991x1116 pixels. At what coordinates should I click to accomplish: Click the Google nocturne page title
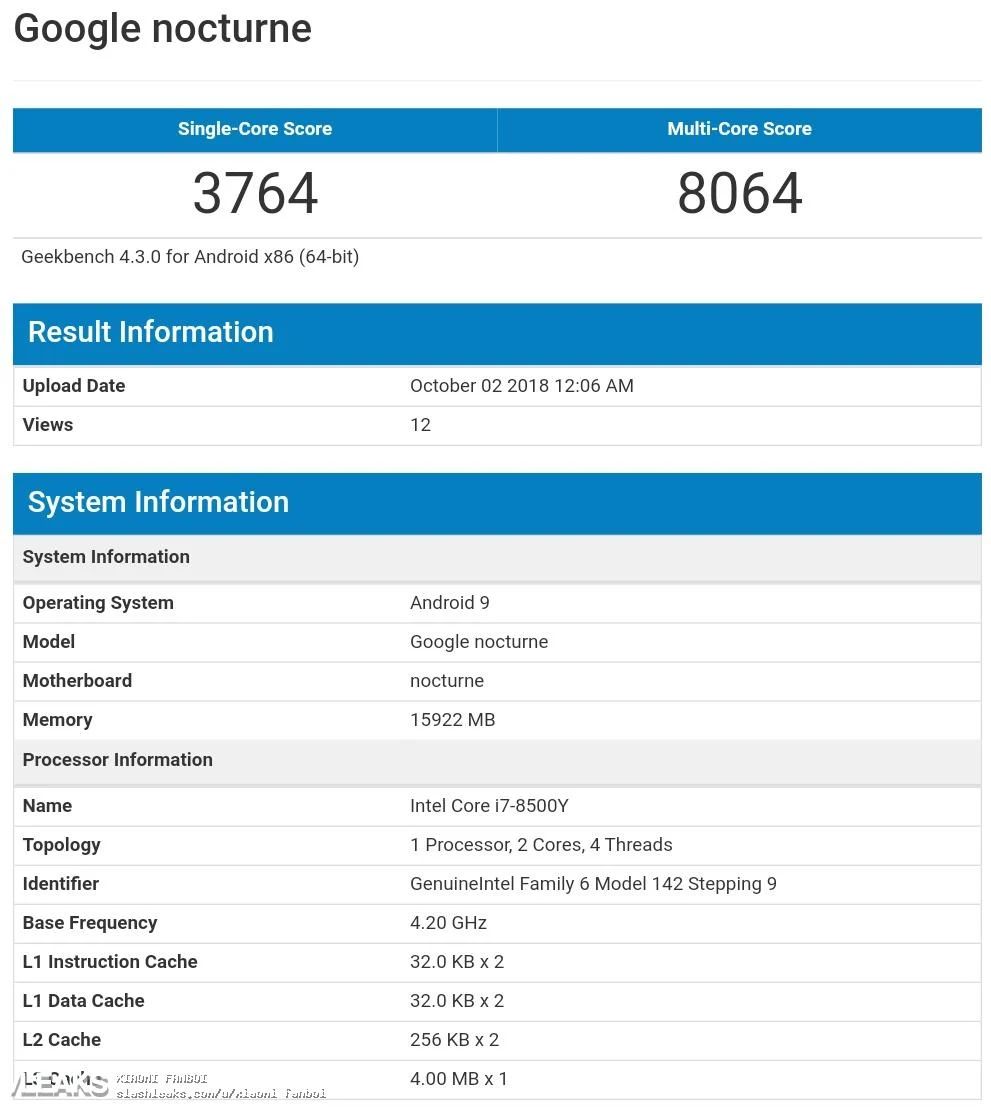[162, 28]
